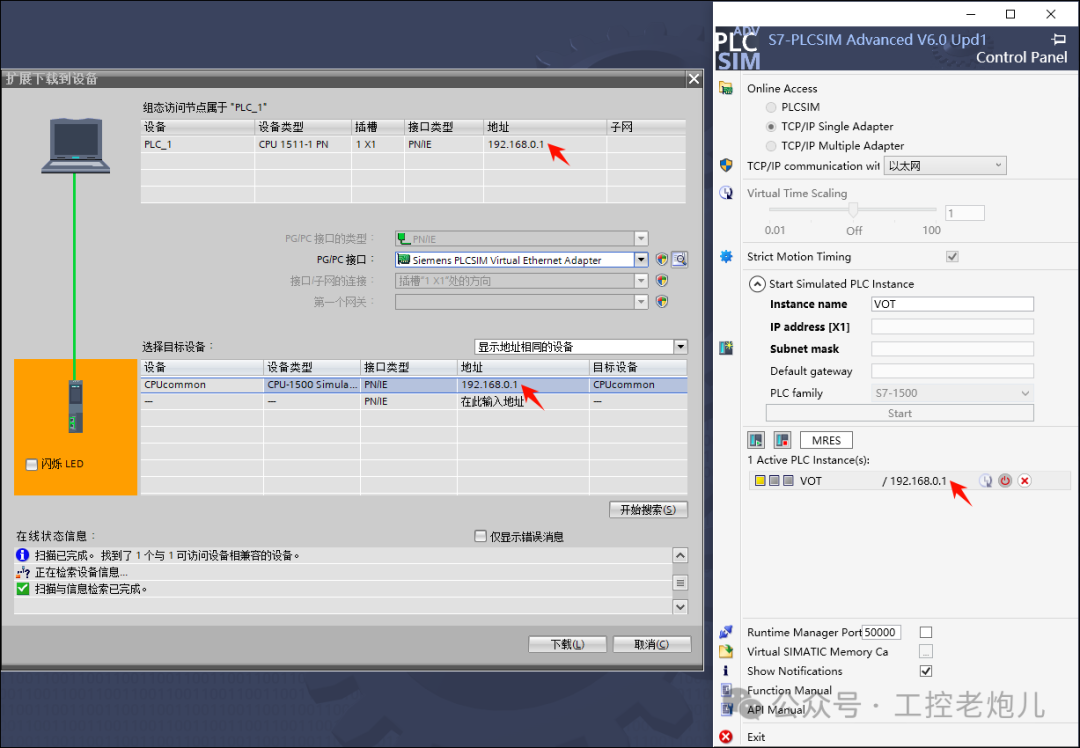Open the TCP/IP communication adapter dropdown 以太网
The height and width of the screenshot is (748, 1080).
(x=945, y=165)
